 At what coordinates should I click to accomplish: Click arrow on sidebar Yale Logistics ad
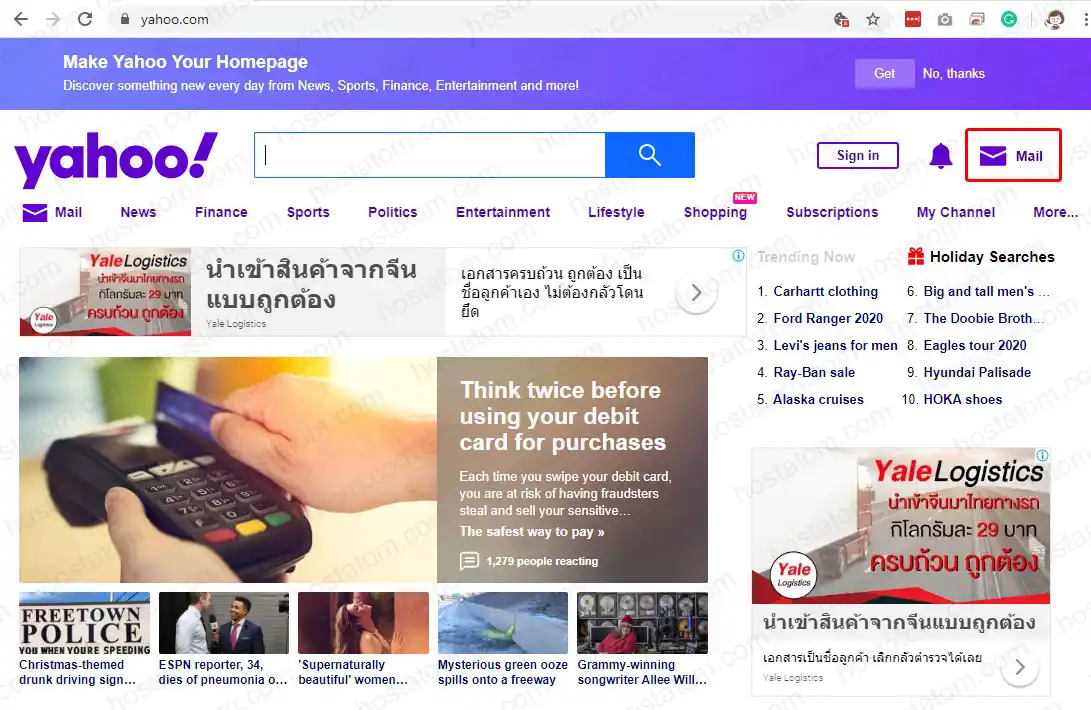[x=1019, y=667]
